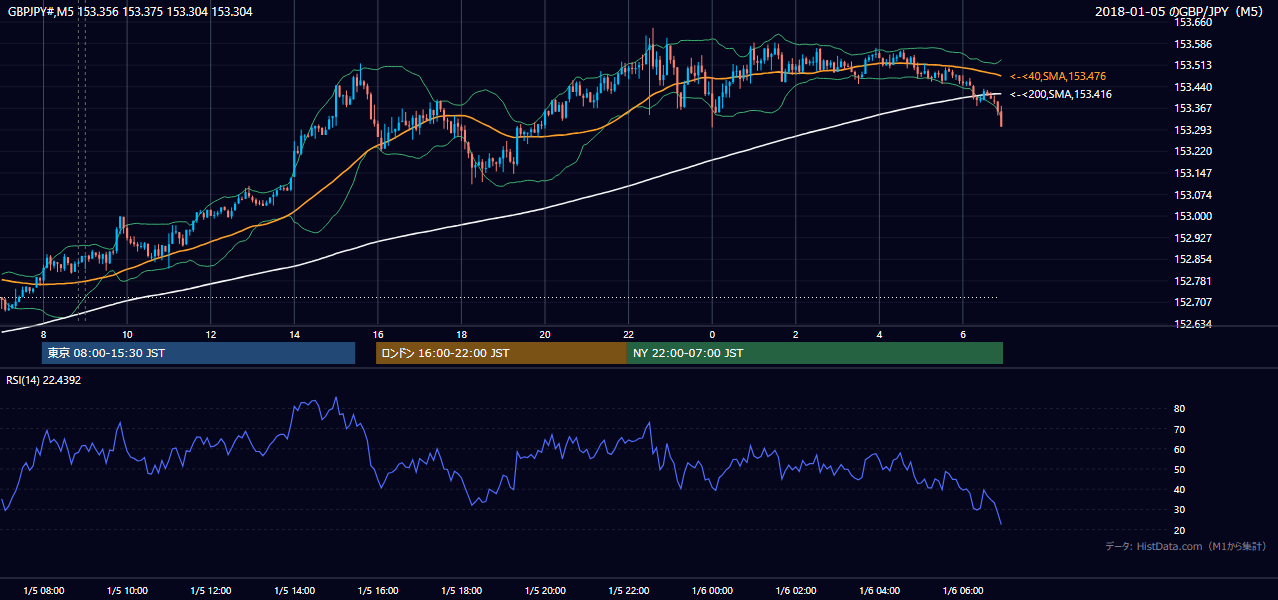Click the bottom time label 1/5 16:00
The height and width of the screenshot is (600, 1278).
[378, 591]
